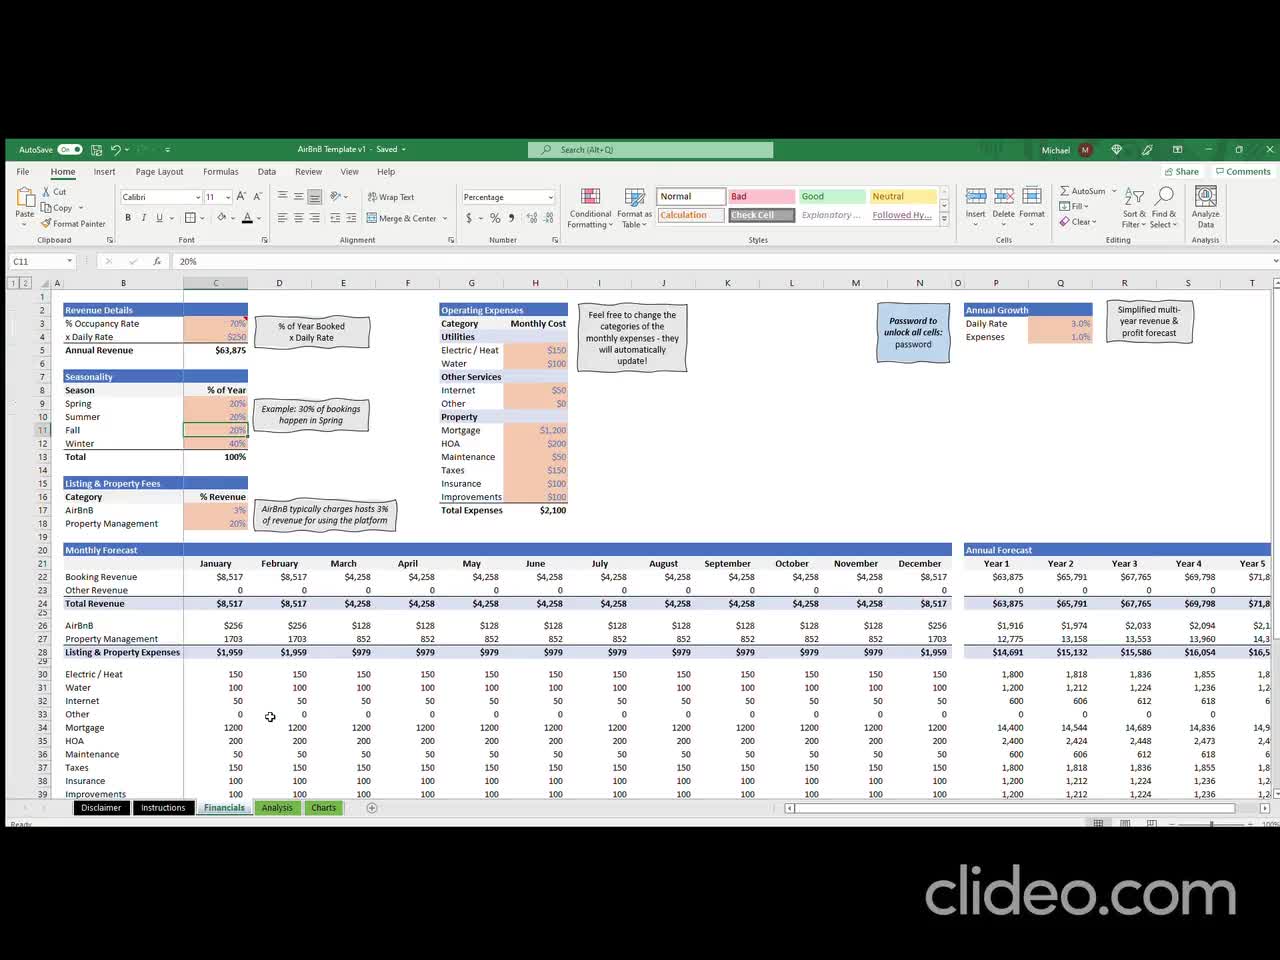
Task: Apply Conditional Formatting
Action: 589,205
